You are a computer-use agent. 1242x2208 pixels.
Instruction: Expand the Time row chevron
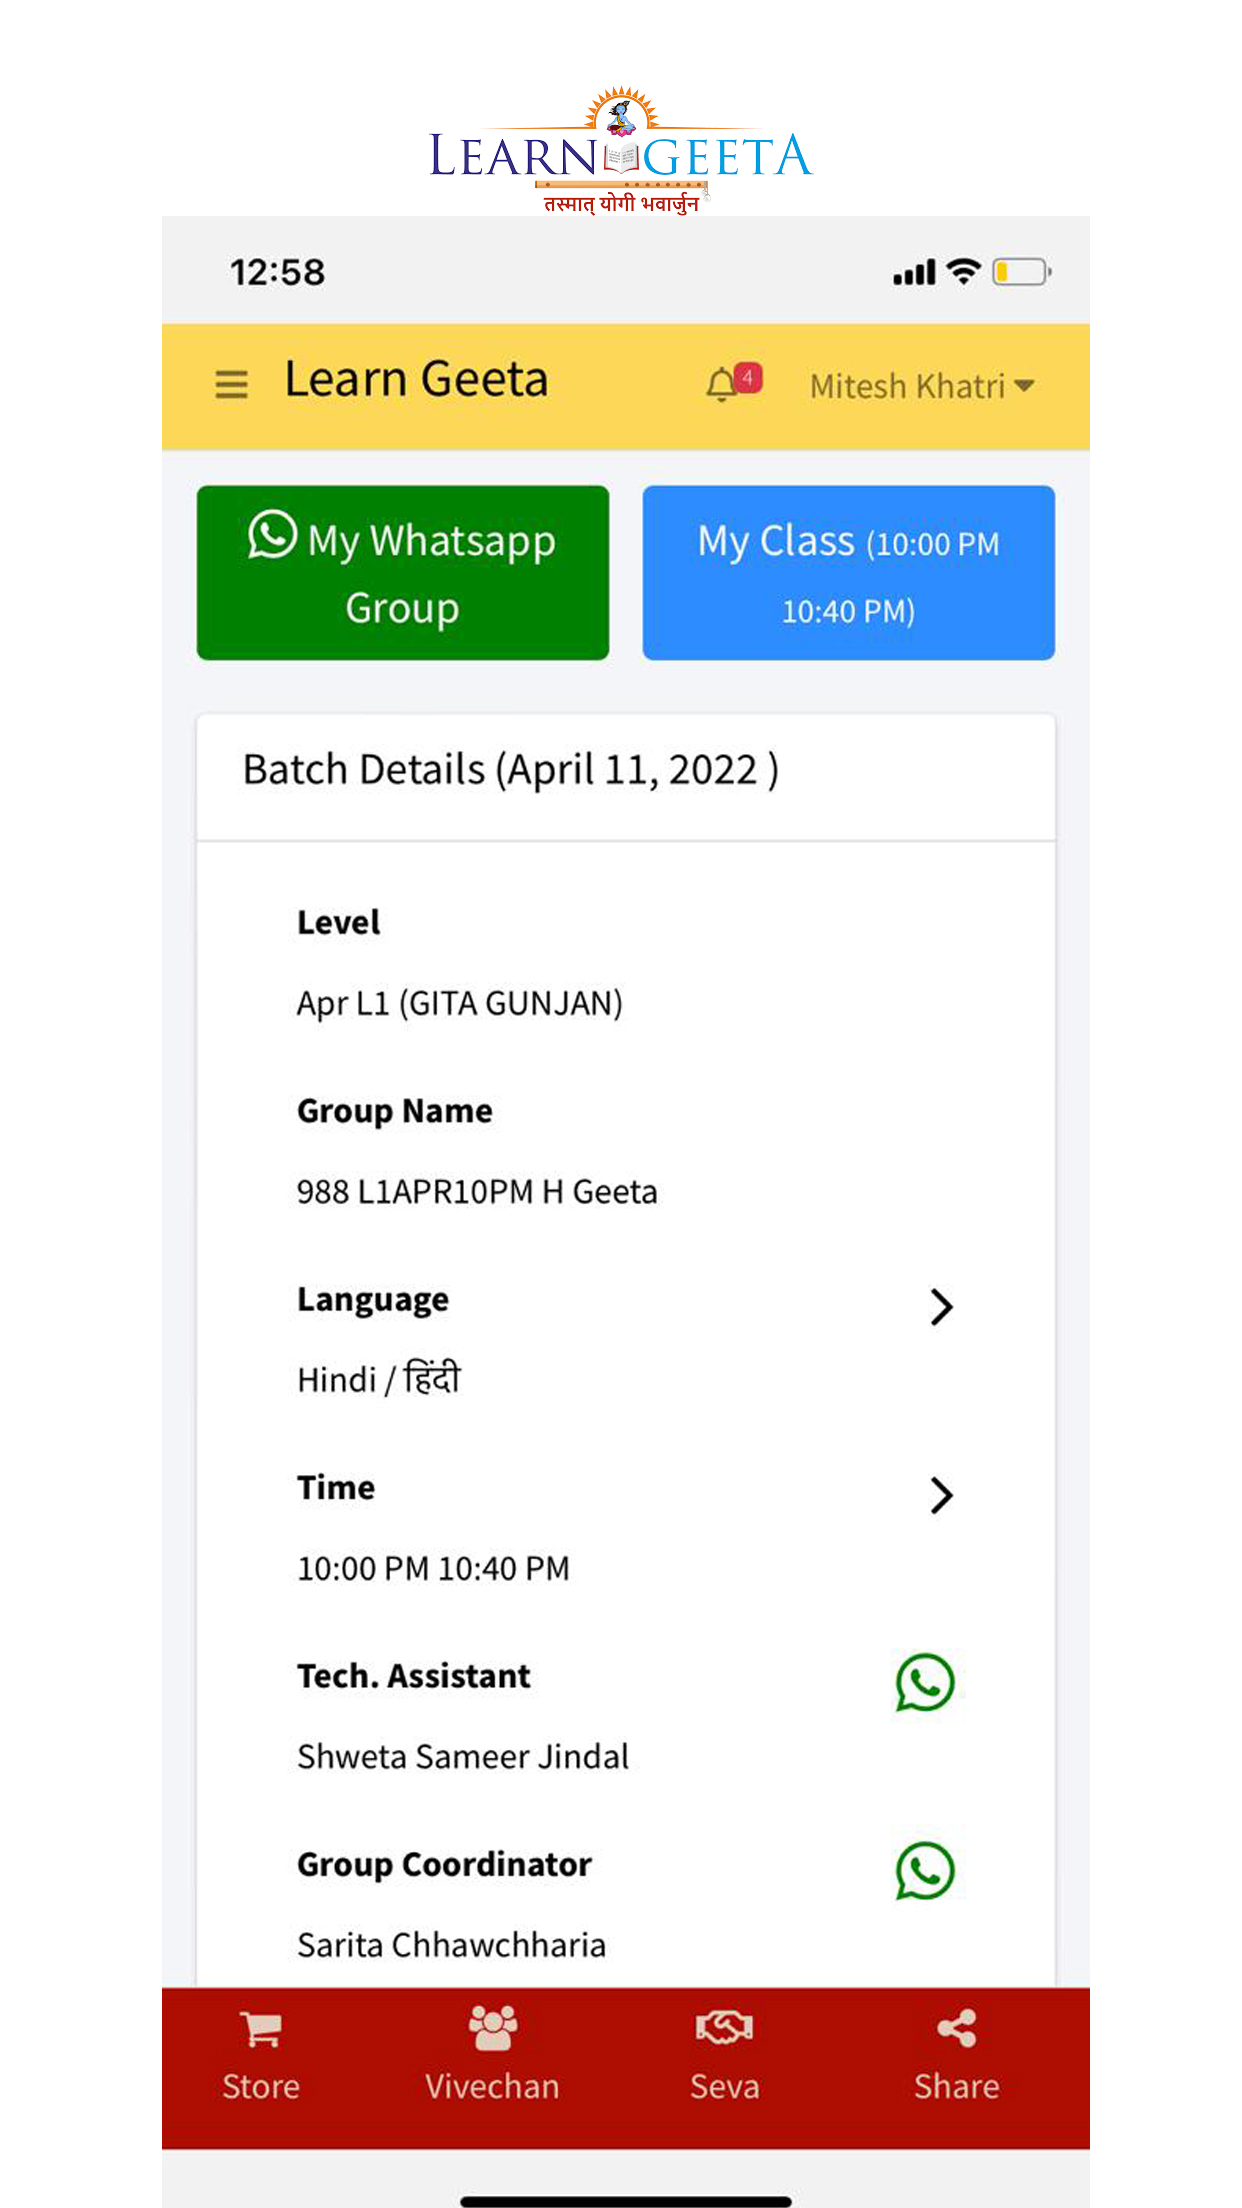point(941,1495)
